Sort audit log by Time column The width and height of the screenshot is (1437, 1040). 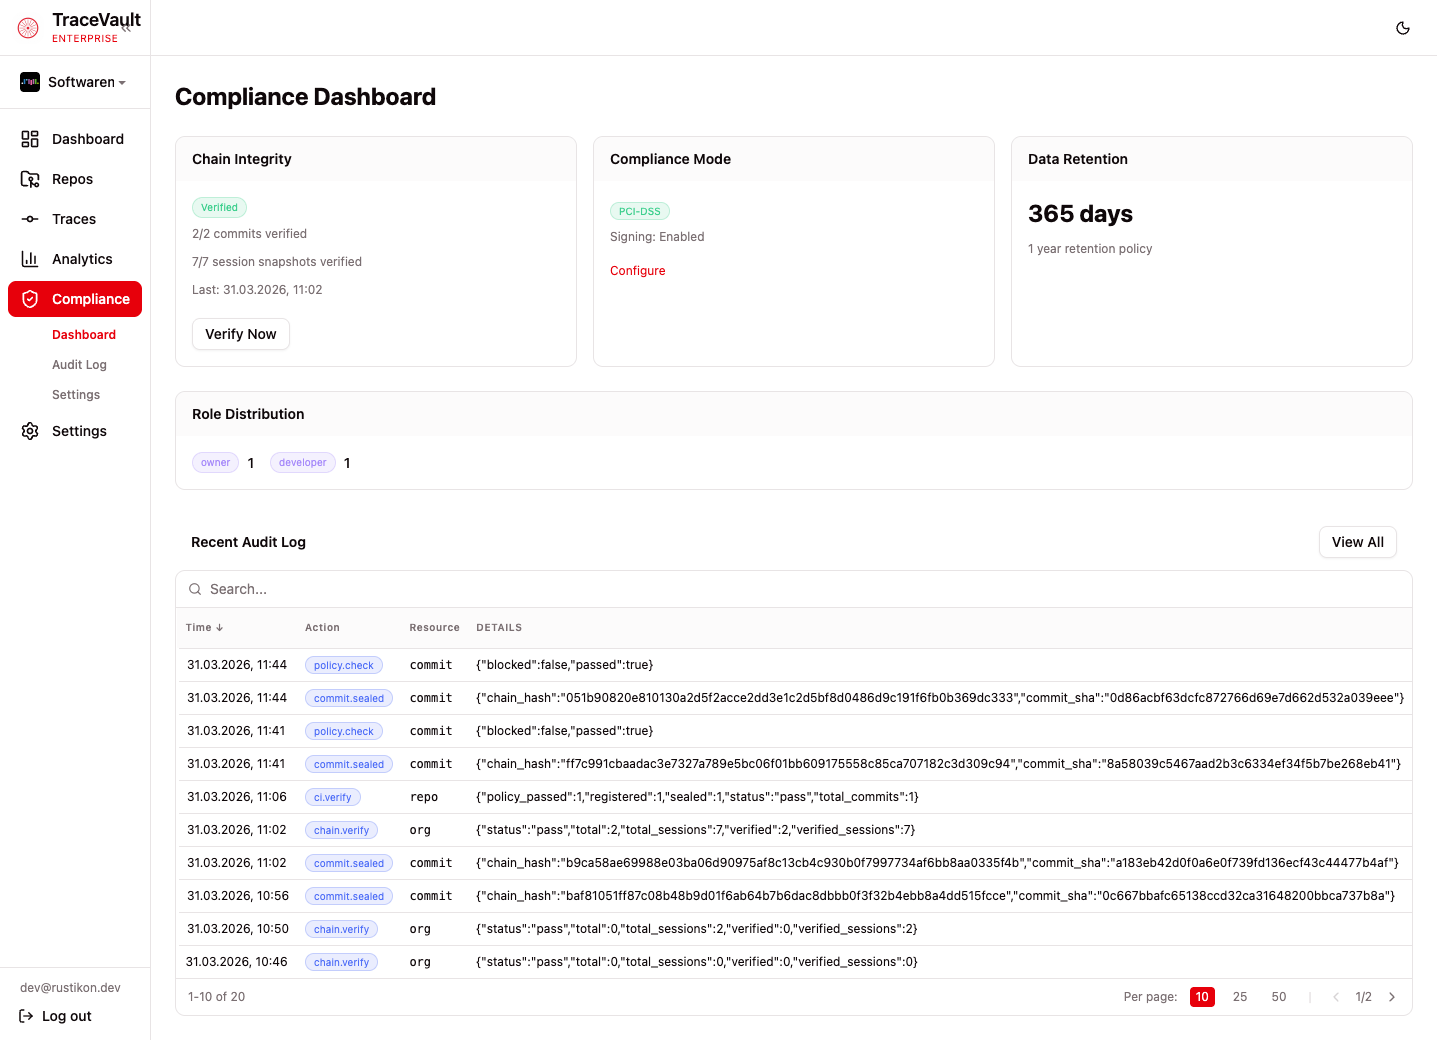(x=204, y=628)
